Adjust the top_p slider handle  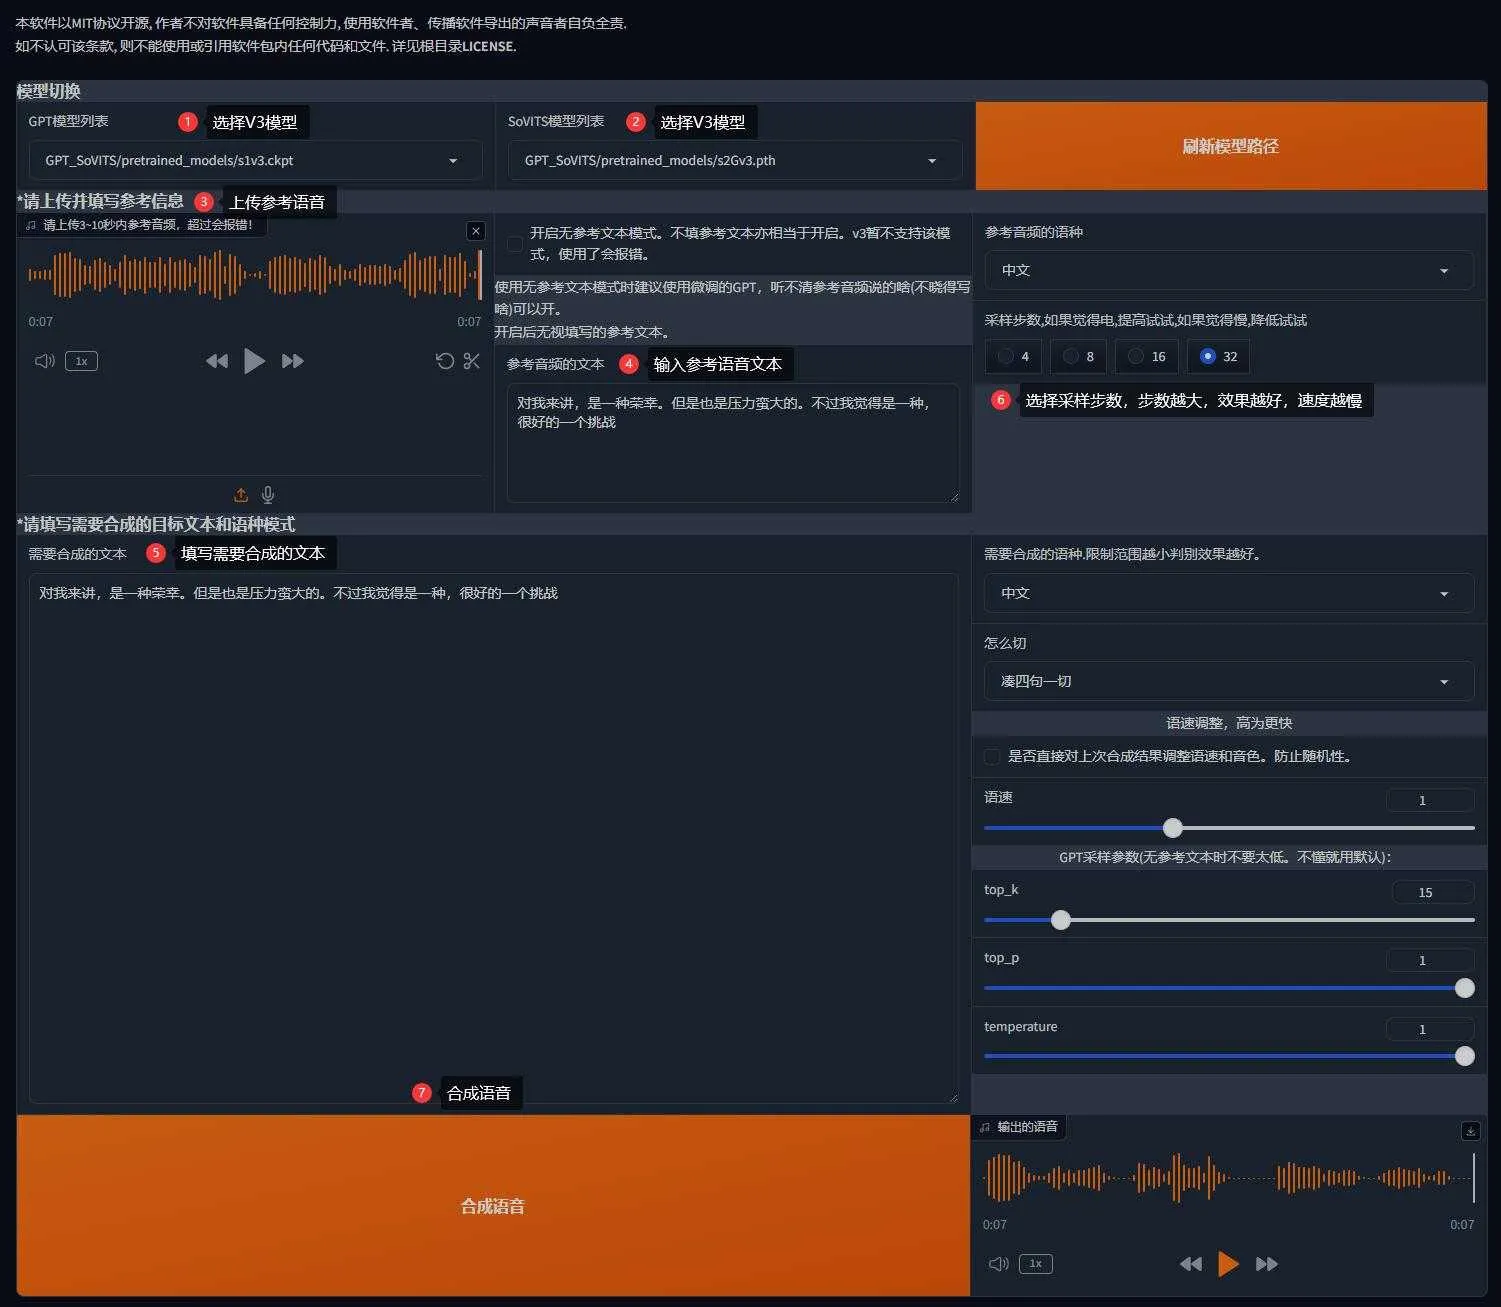point(1465,988)
